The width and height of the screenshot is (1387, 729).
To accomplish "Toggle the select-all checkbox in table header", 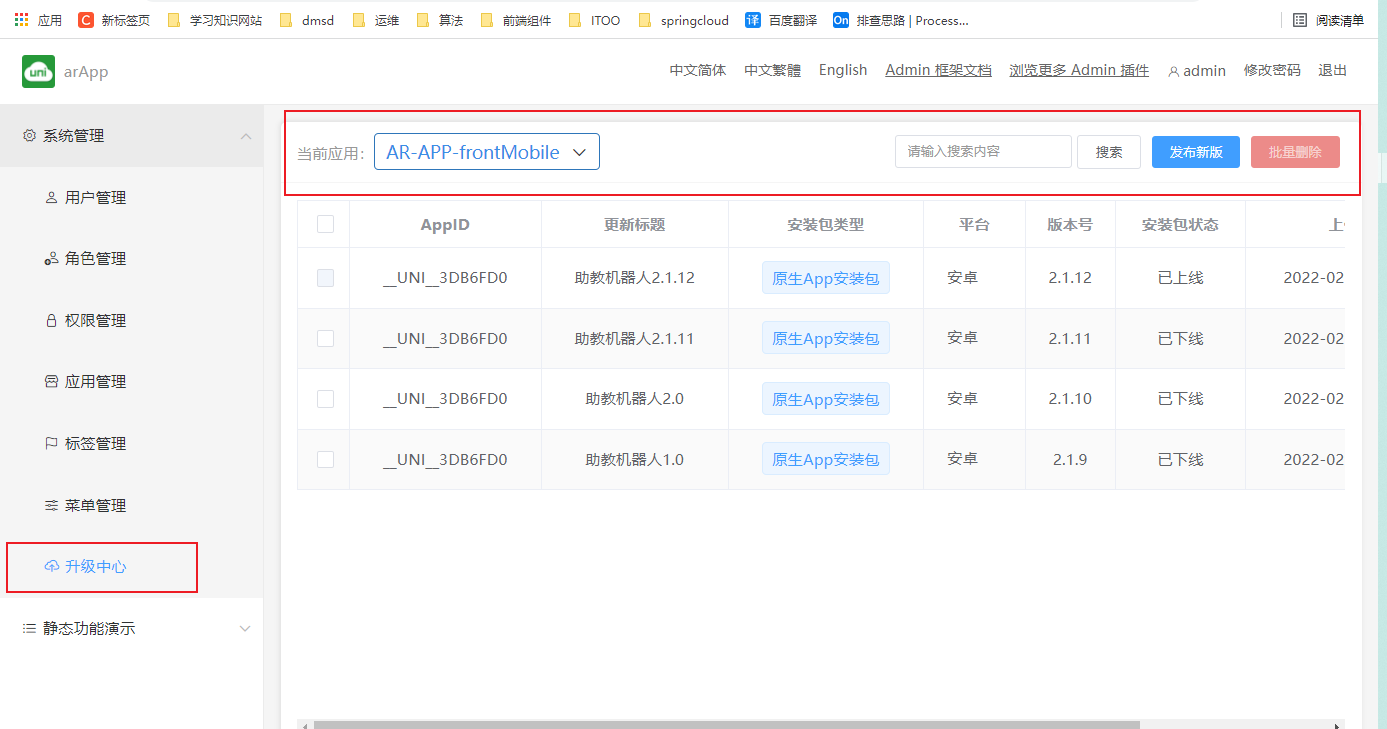I will point(325,224).
